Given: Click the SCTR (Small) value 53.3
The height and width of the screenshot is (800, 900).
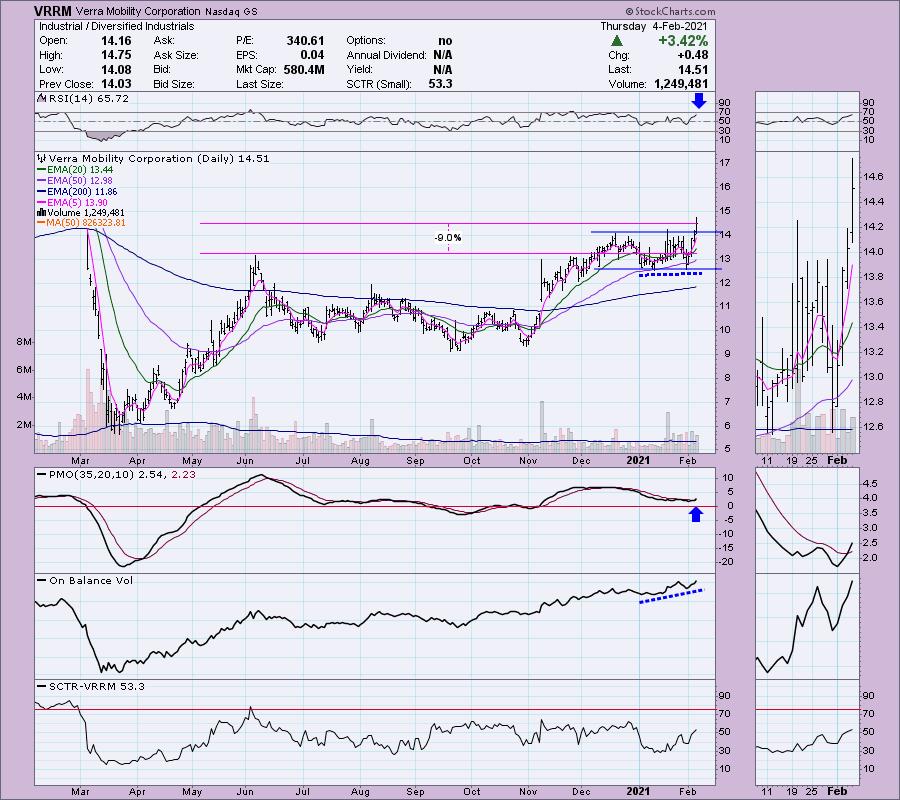Looking at the screenshot, I should 440,84.
